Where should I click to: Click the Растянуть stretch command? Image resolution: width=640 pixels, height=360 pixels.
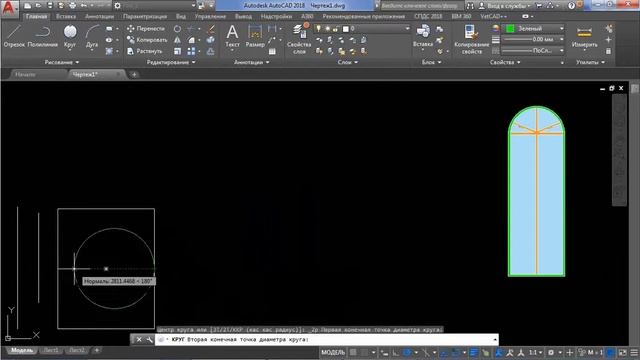144,51
